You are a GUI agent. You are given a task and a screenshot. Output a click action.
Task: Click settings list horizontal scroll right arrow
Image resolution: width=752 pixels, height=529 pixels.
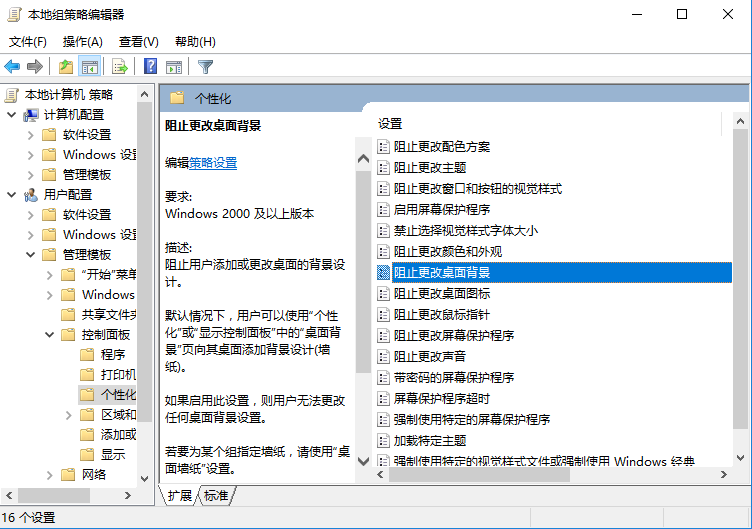[x=724, y=474]
